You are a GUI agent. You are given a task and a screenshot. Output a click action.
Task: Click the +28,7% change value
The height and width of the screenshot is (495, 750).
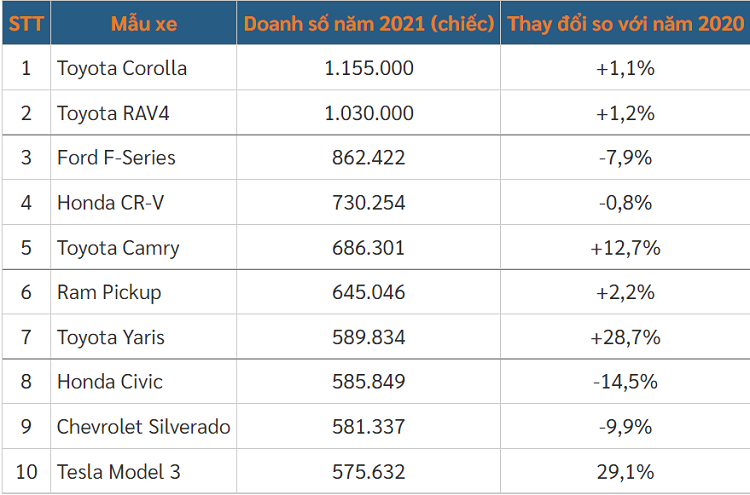pos(625,337)
